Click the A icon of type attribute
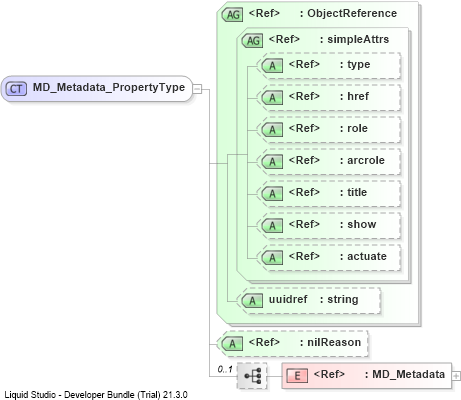Viewport: 461px width, 400px height. 272,66
